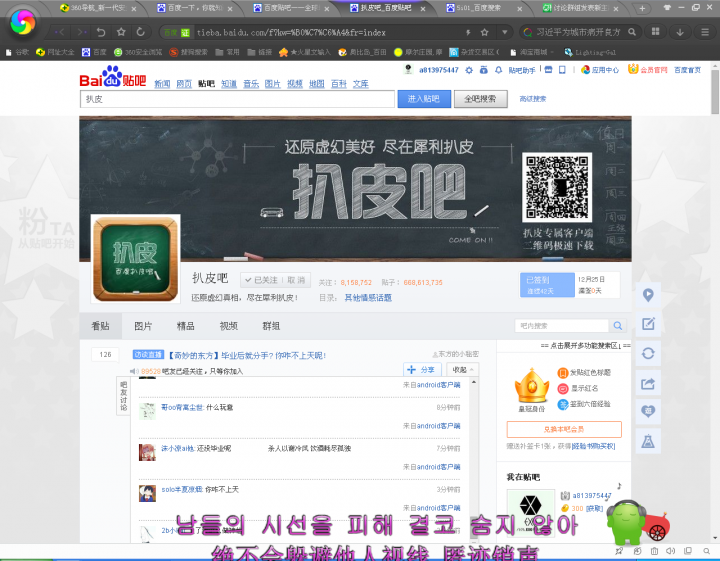Click the 分享 share button
Viewport: 720px width, 561px height.
[422, 370]
